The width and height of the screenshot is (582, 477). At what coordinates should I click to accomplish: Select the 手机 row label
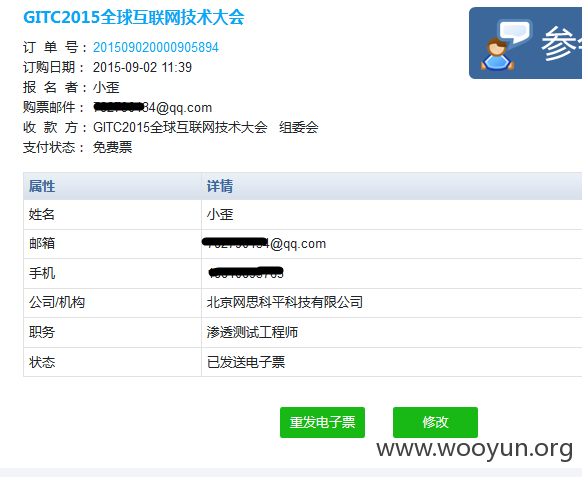pos(42,274)
